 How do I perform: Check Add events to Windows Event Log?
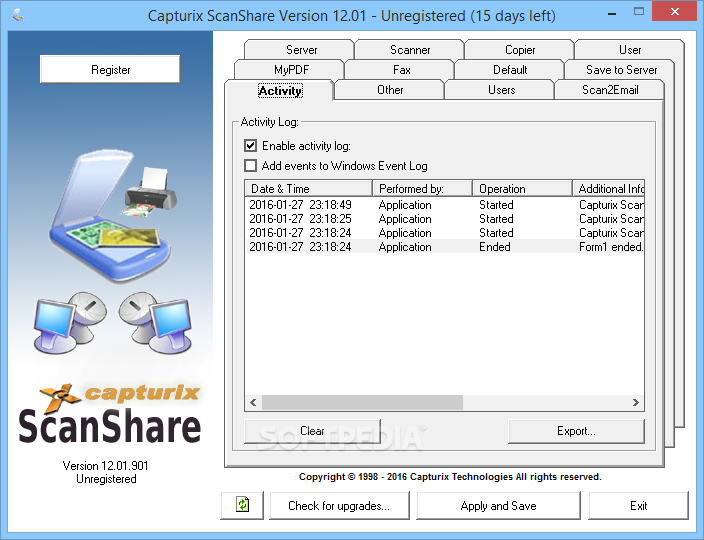pos(251,166)
